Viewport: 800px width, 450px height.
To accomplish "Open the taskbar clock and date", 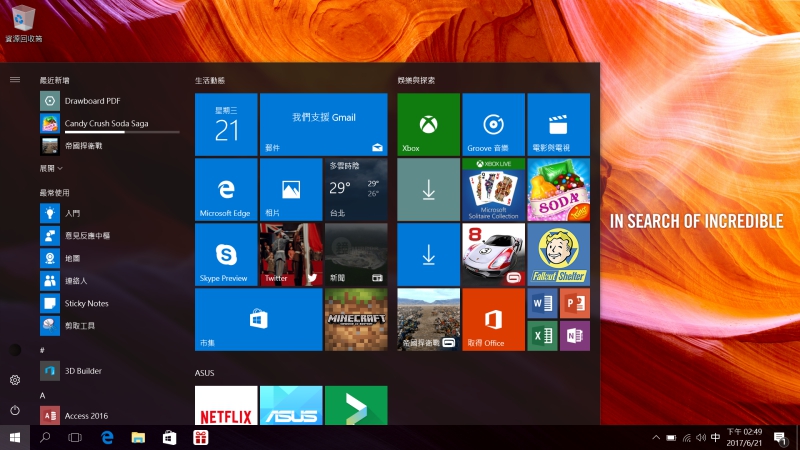I will point(744,438).
